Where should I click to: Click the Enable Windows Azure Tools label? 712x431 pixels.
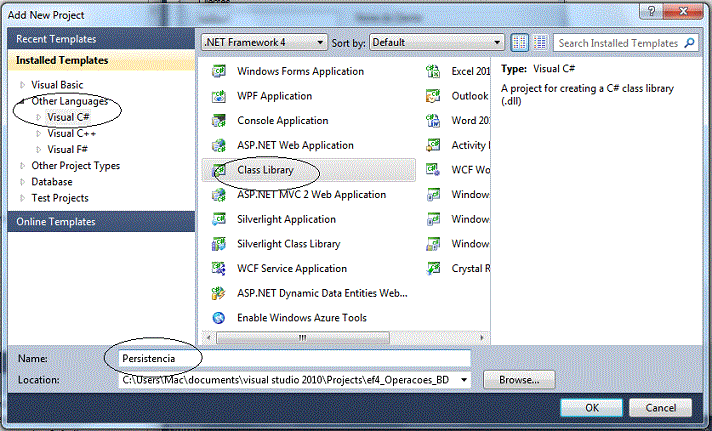click(302, 318)
